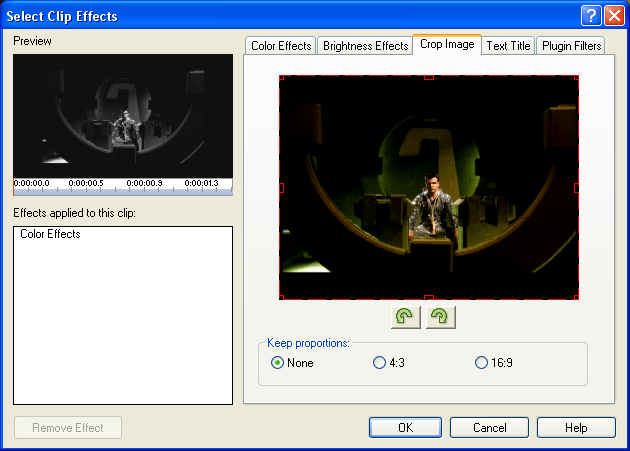This screenshot has height=451, width=630.
Task: Click the grayscale preview thumbnail
Action: [x=123, y=116]
